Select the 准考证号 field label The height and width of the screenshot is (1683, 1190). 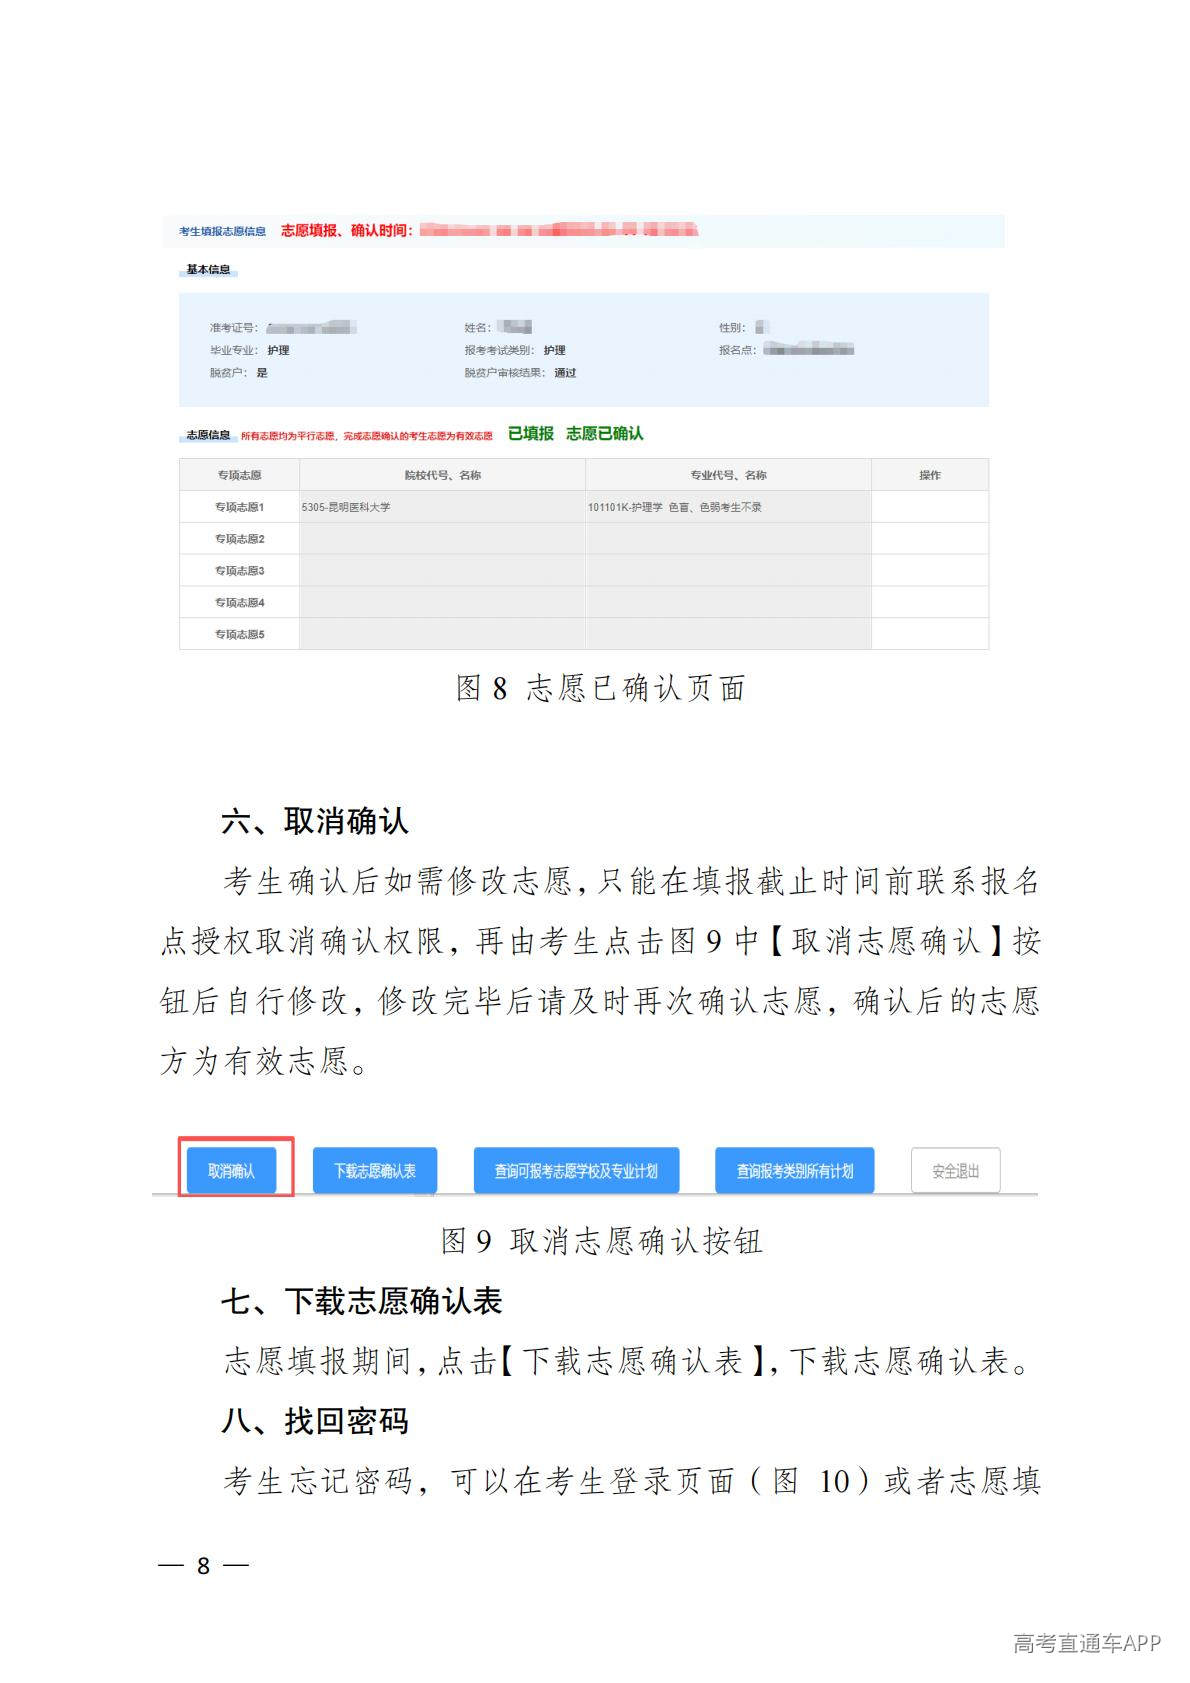[233, 328]
